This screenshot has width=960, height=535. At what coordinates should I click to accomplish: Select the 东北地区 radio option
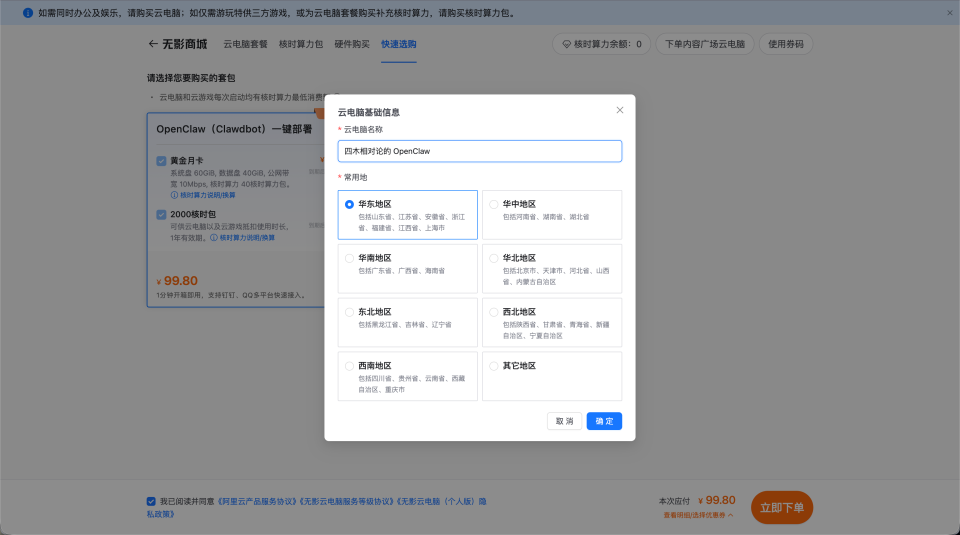coord(349,312)
